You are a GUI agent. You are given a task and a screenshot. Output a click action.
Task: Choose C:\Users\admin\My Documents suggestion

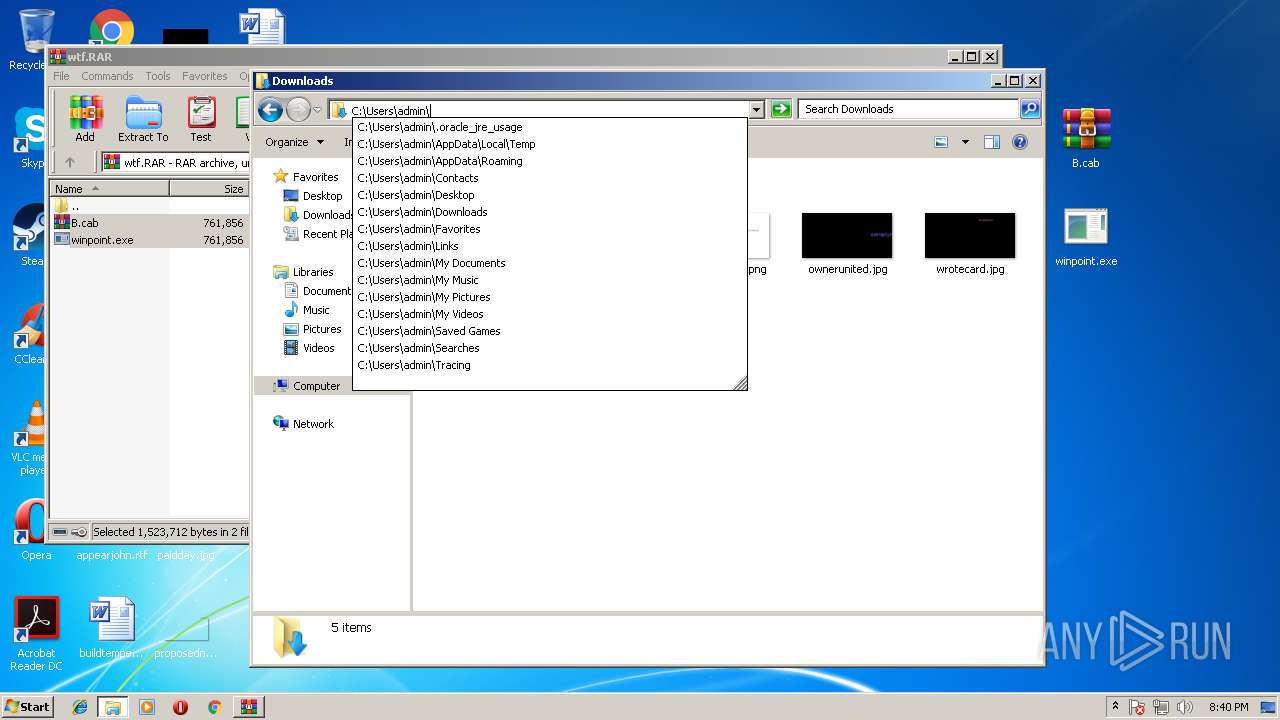[x=550, y=263]
